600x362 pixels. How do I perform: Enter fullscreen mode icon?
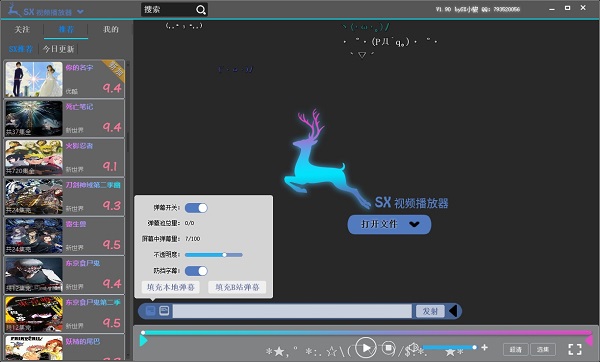click(x=575, y=349)
